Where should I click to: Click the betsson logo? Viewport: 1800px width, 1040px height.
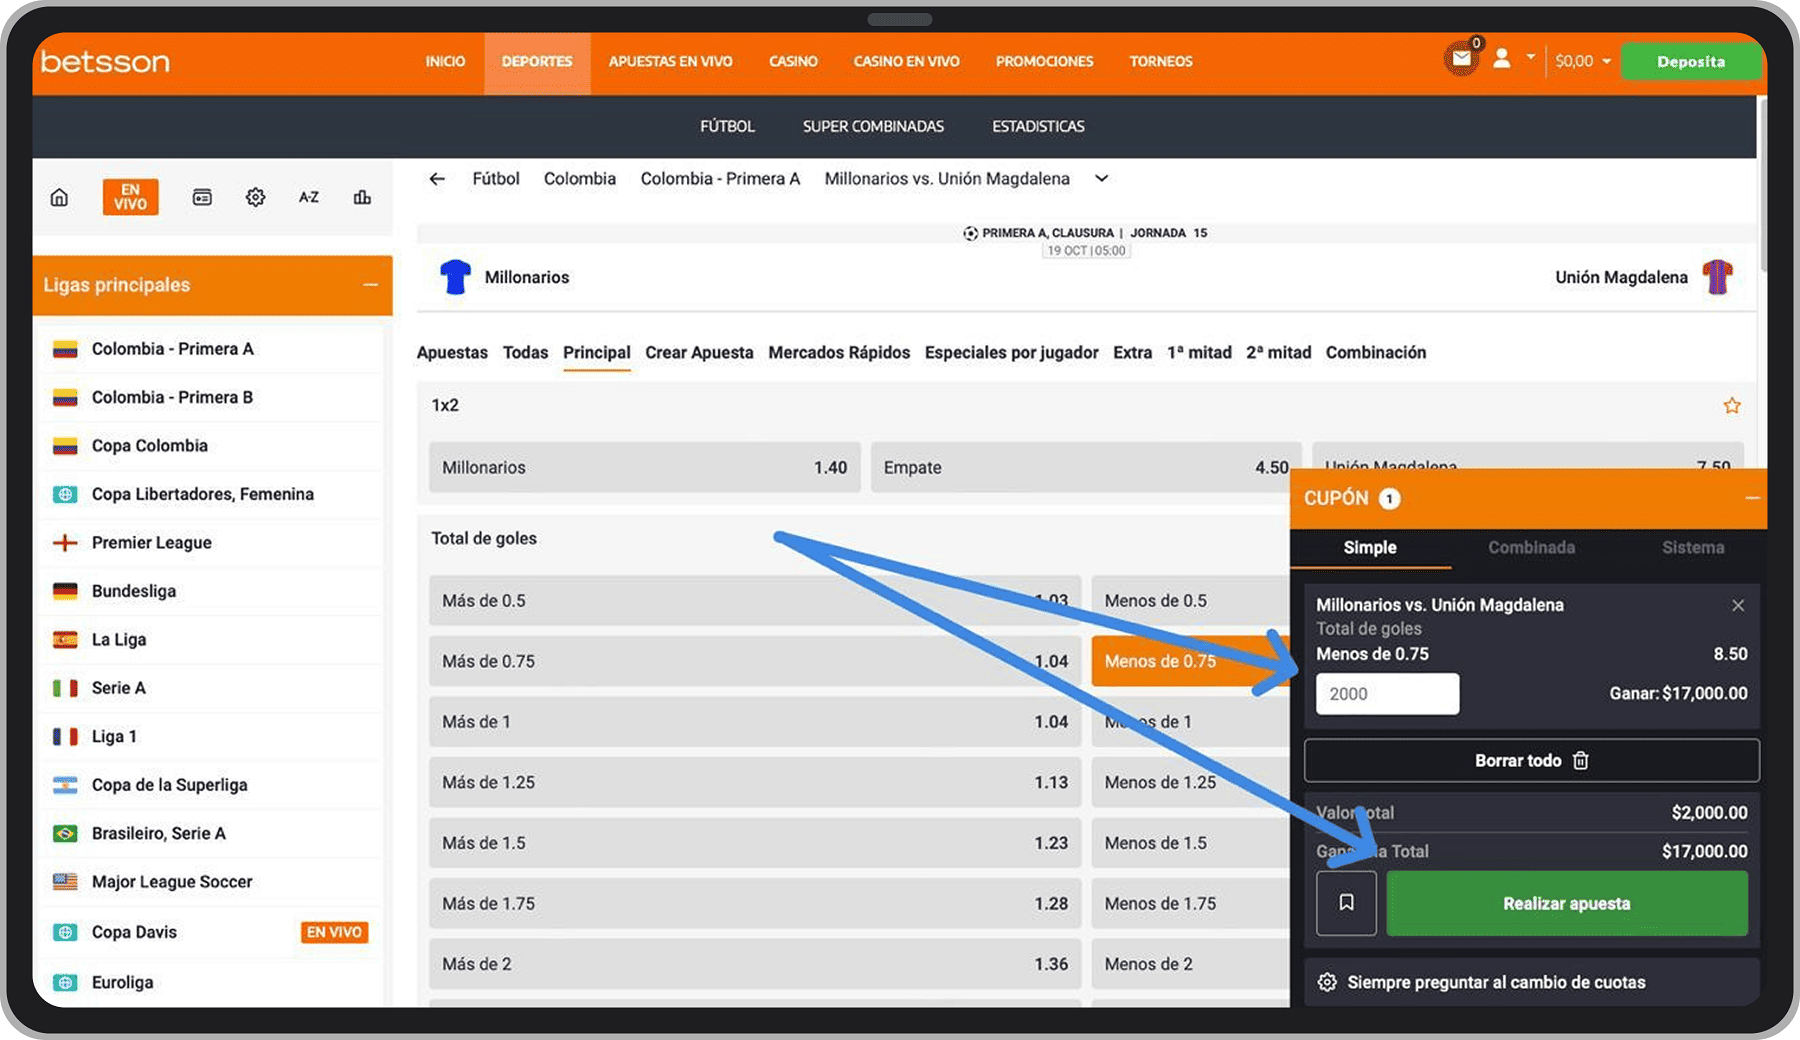(105, 62)
